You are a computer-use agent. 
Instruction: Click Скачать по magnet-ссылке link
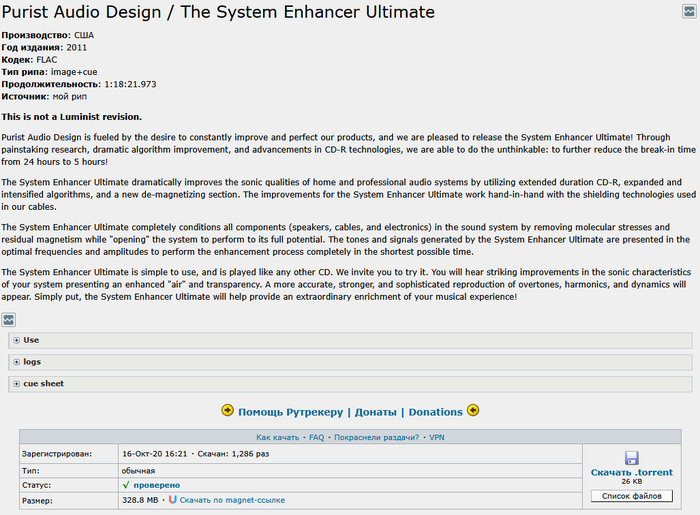(x=232, y=499)
